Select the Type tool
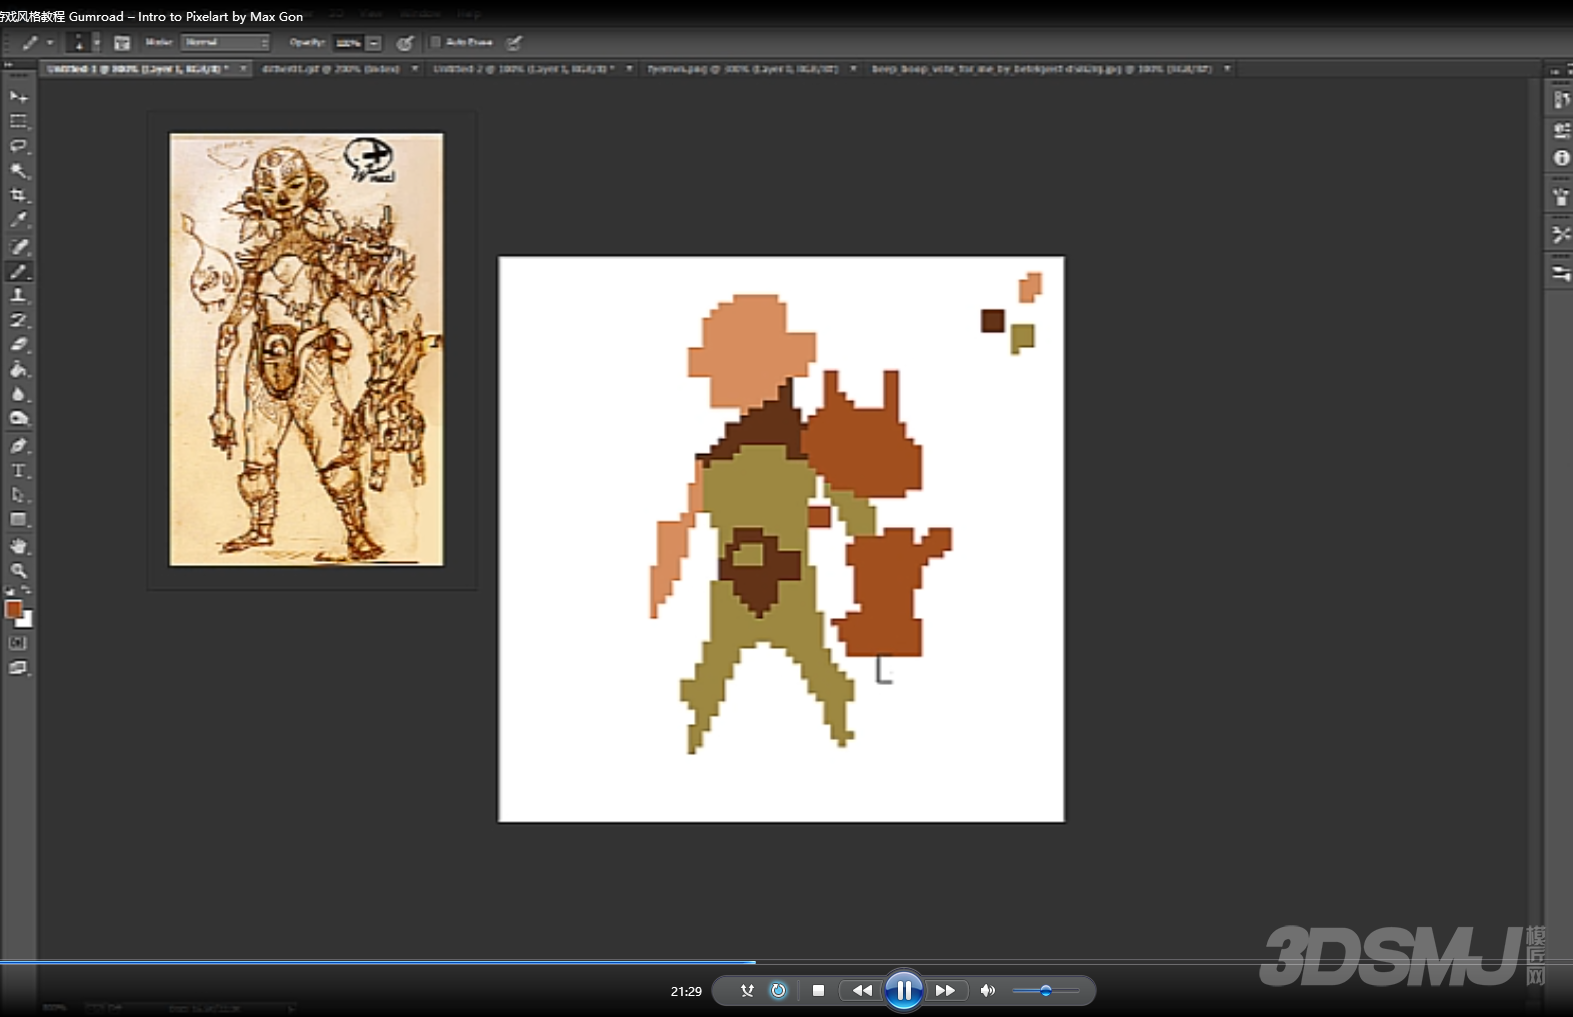This screenshot has height=1017, width=1573. point(18,471)
